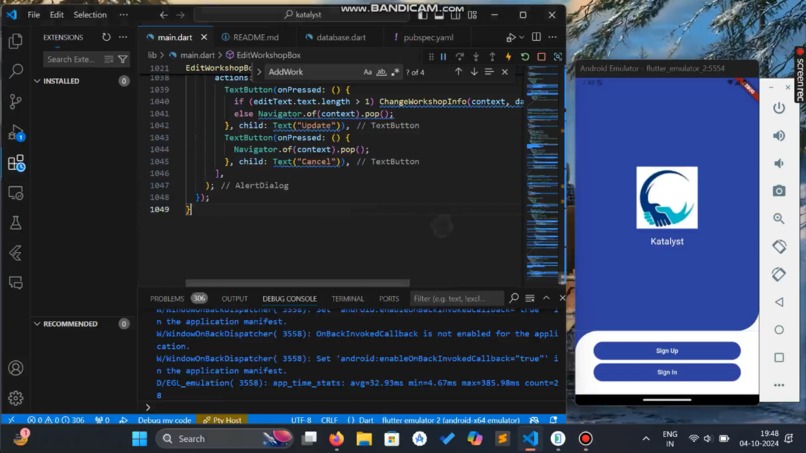Pause the debug session
The image size is (806, 453).
click(x=443, y=57)
